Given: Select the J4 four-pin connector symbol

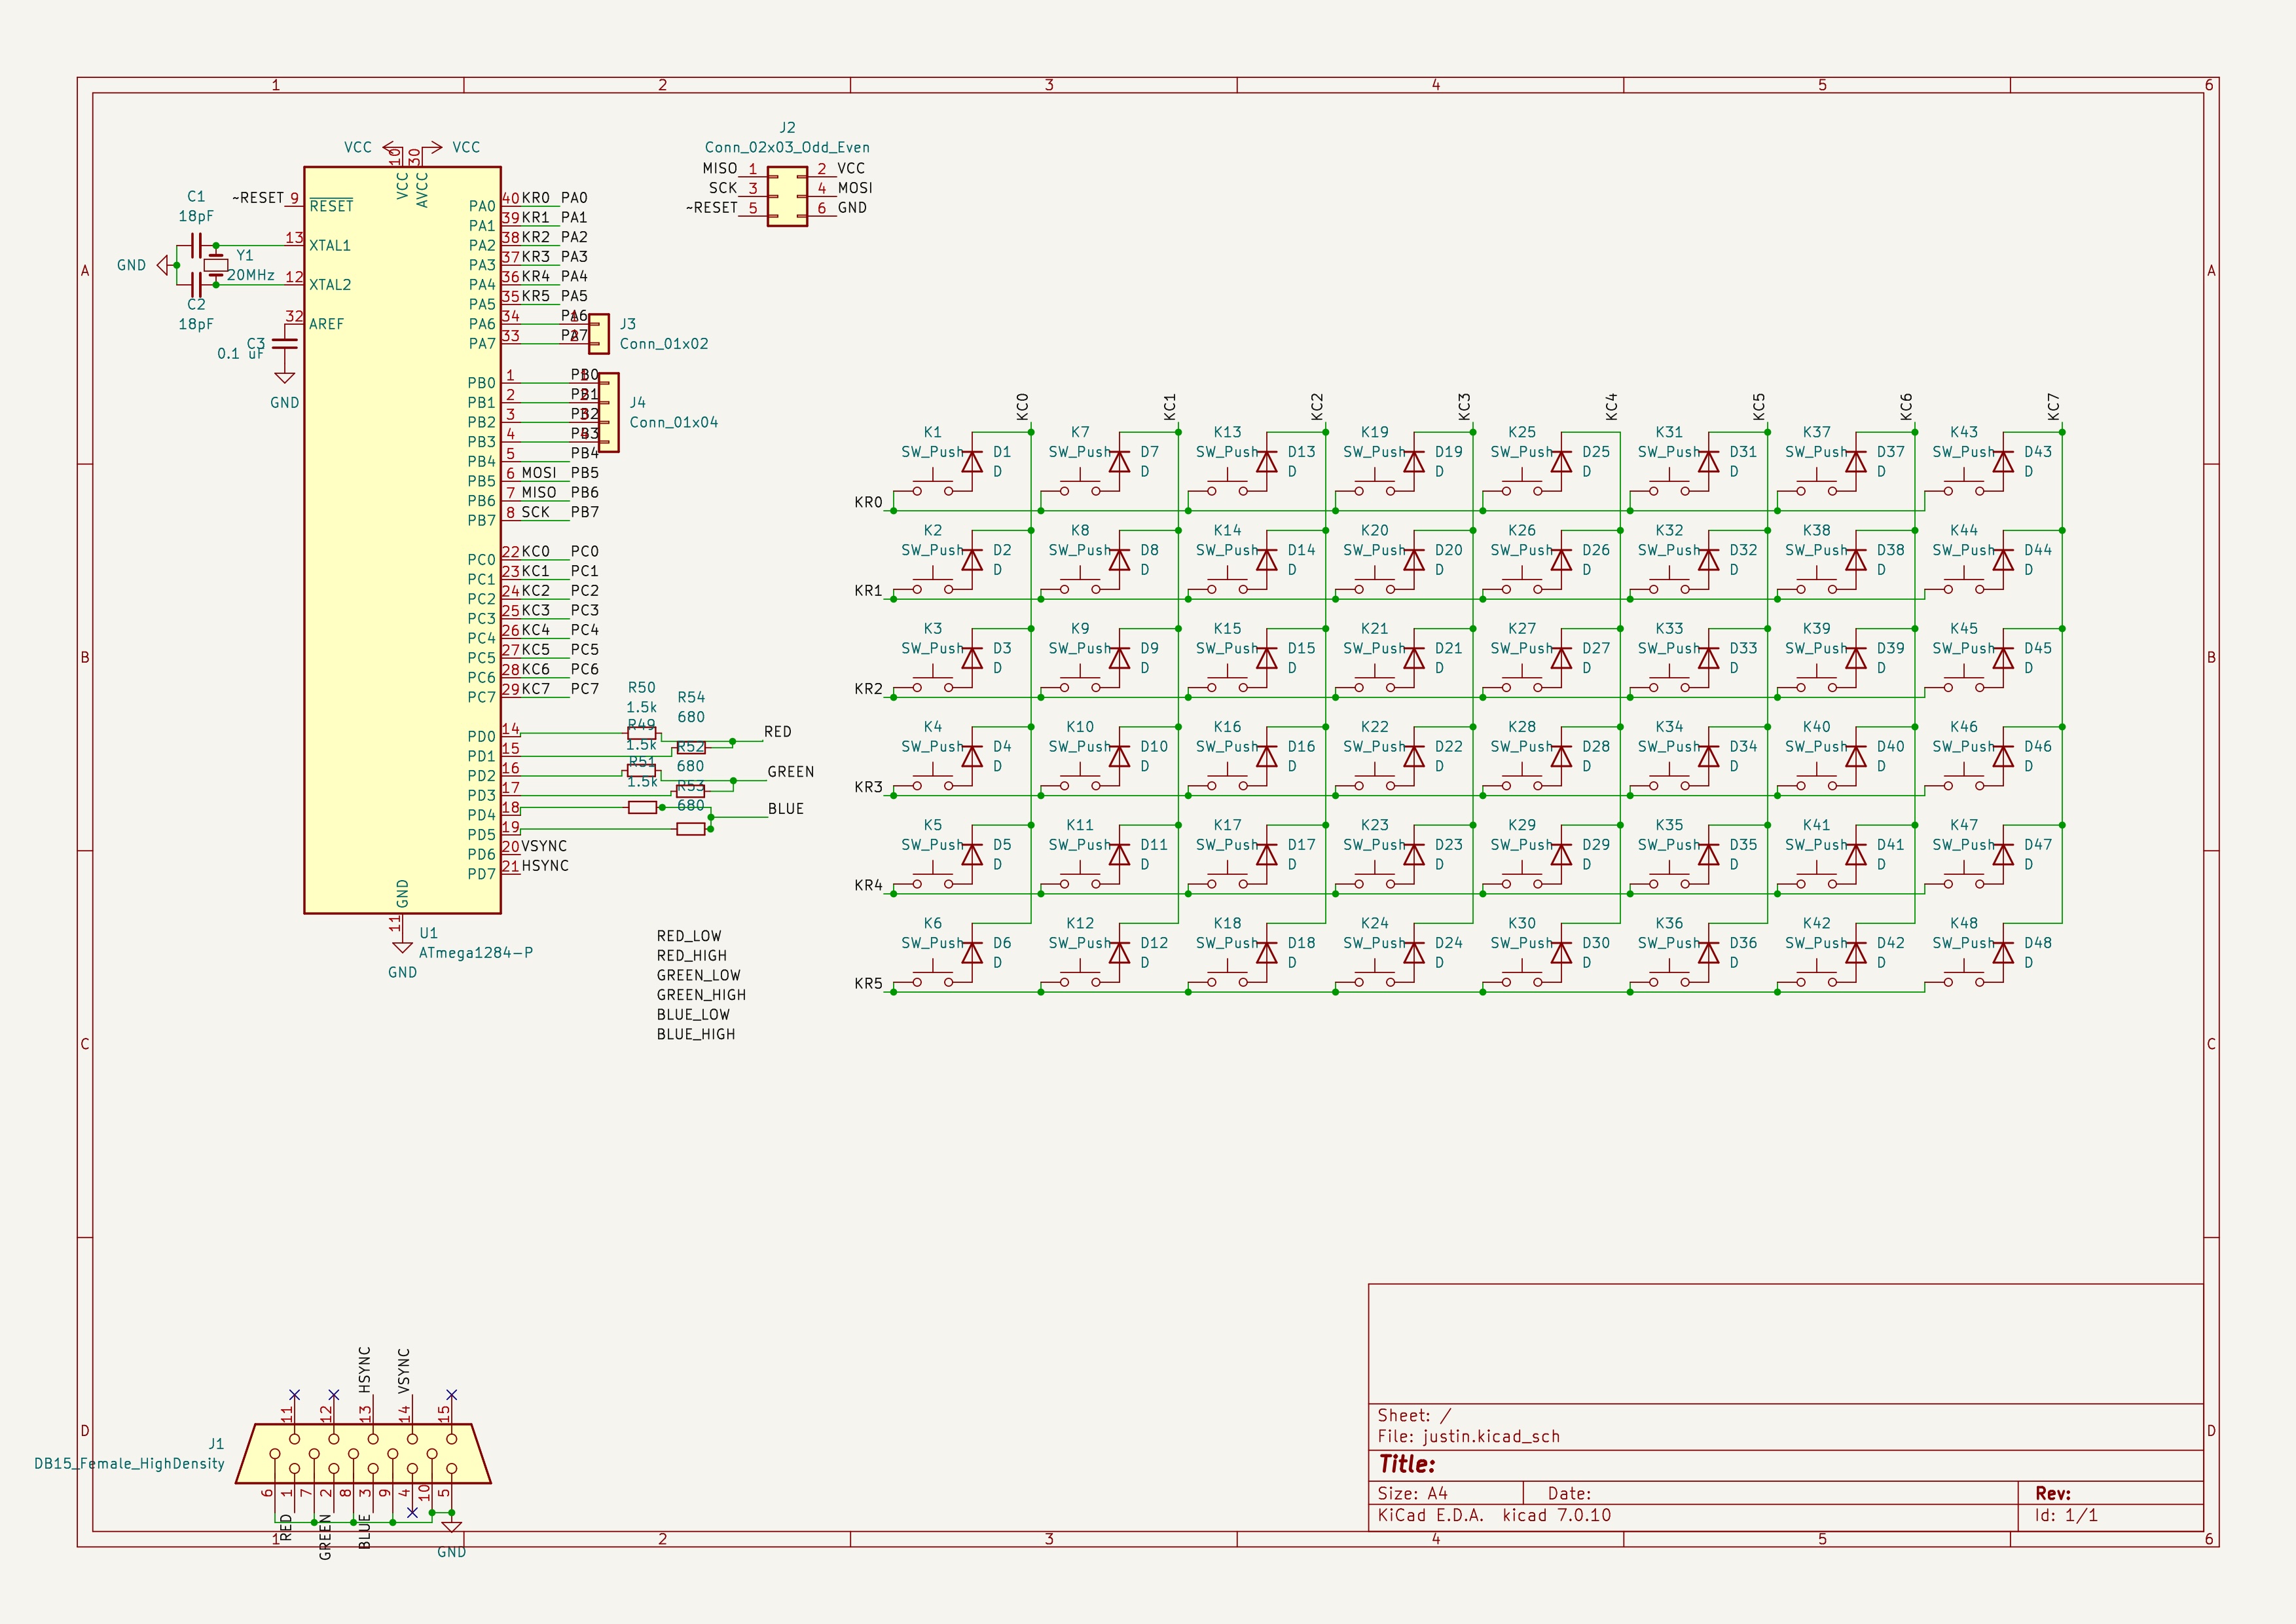Looking at the screenshot, I should (608, 413).
